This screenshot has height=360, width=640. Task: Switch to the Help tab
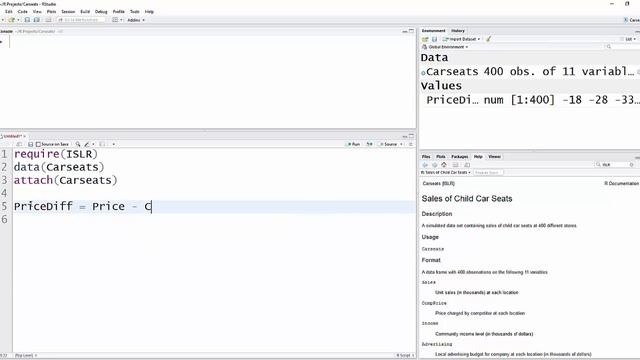click(478, 157)
